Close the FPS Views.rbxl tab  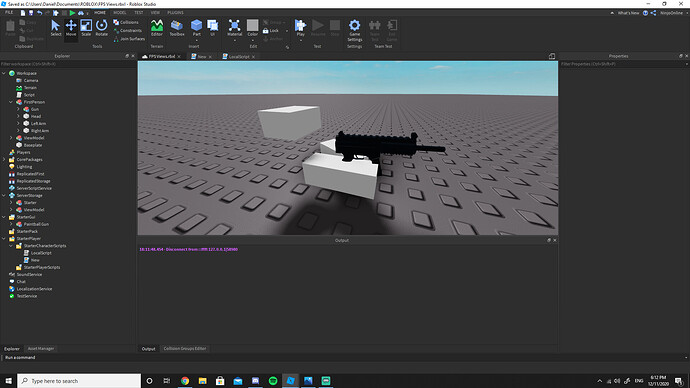(x=179, y=57)
